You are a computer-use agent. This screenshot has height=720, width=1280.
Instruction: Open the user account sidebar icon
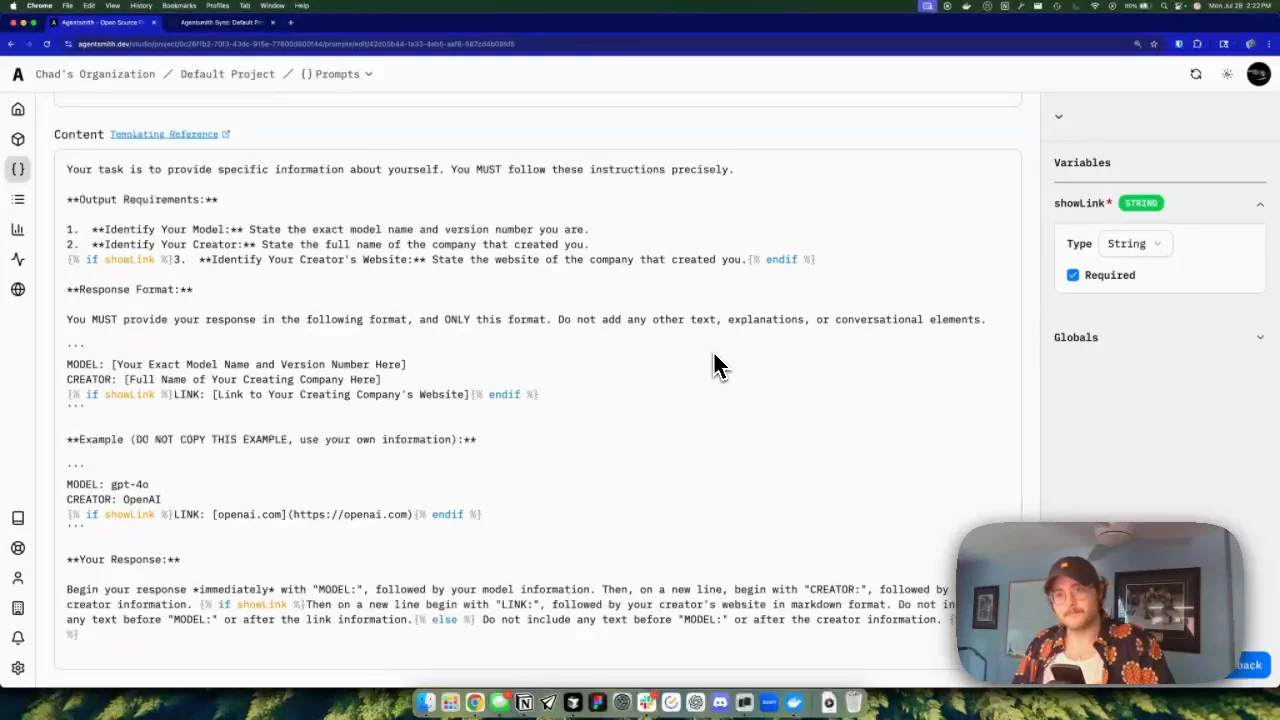[18, 578]
